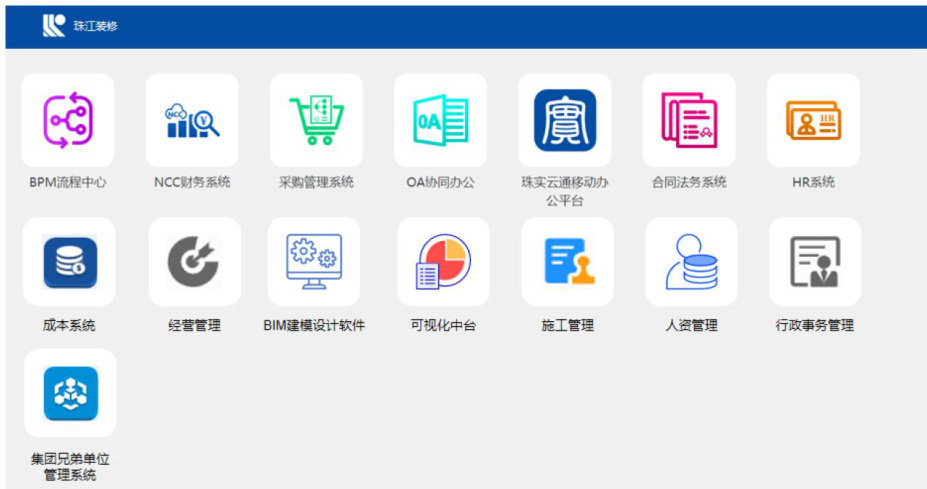The width and height of the screenshot is (927, 489).
Task: Open the 经营管理 target icon
Action: [x=194, y=262]
